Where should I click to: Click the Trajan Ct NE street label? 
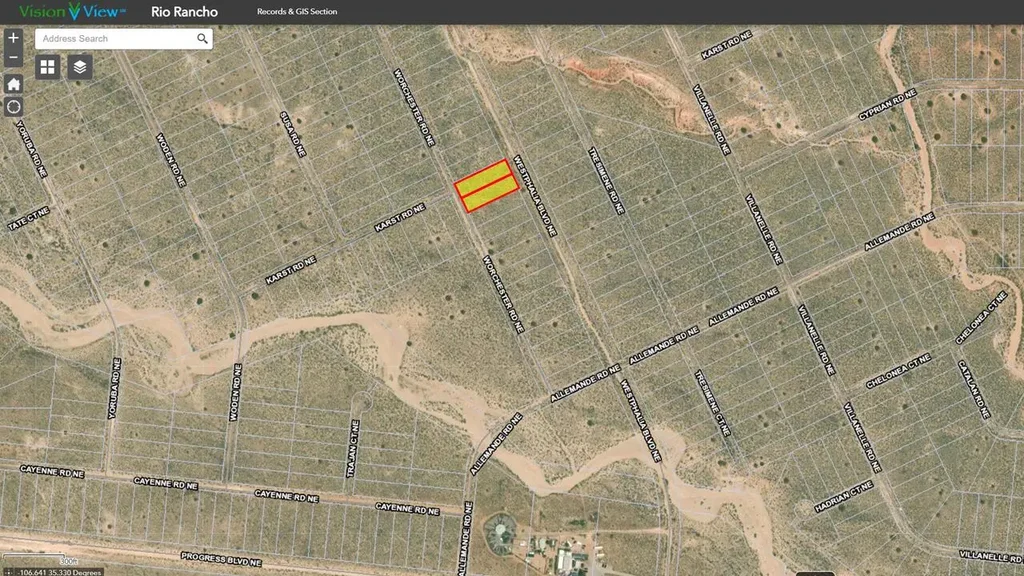click(354, 447)
